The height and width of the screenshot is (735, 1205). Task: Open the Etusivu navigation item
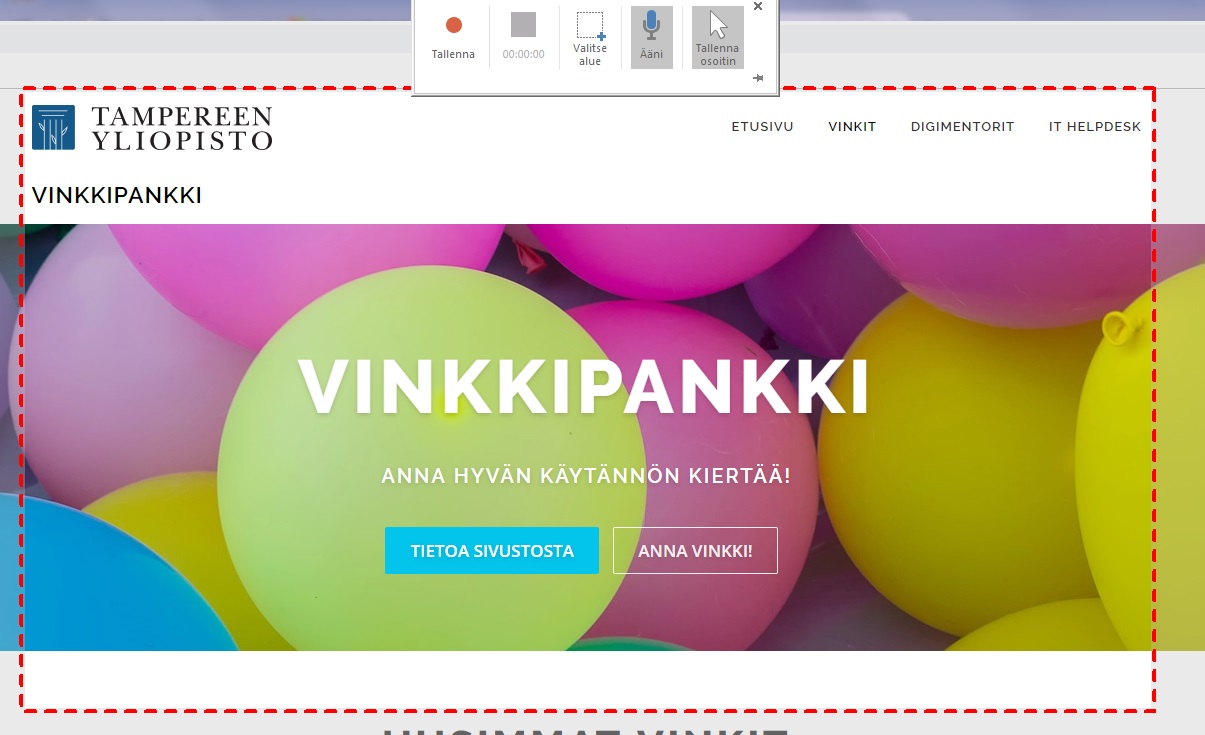point(762,127)
